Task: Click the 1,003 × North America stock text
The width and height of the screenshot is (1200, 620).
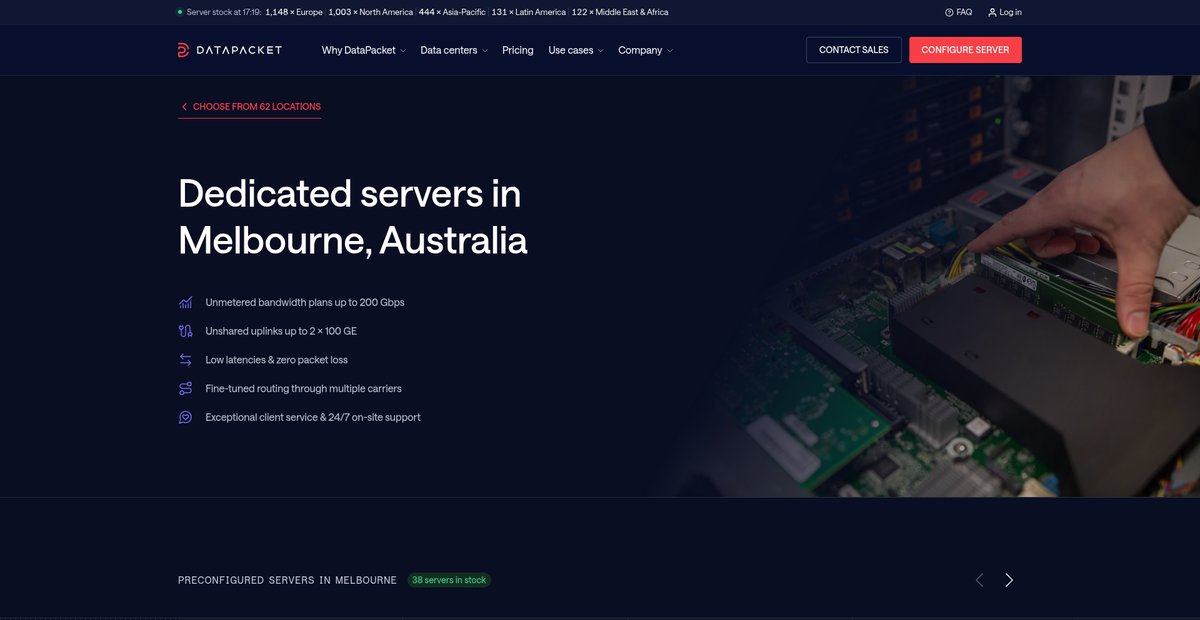Action: pos(370,12)
